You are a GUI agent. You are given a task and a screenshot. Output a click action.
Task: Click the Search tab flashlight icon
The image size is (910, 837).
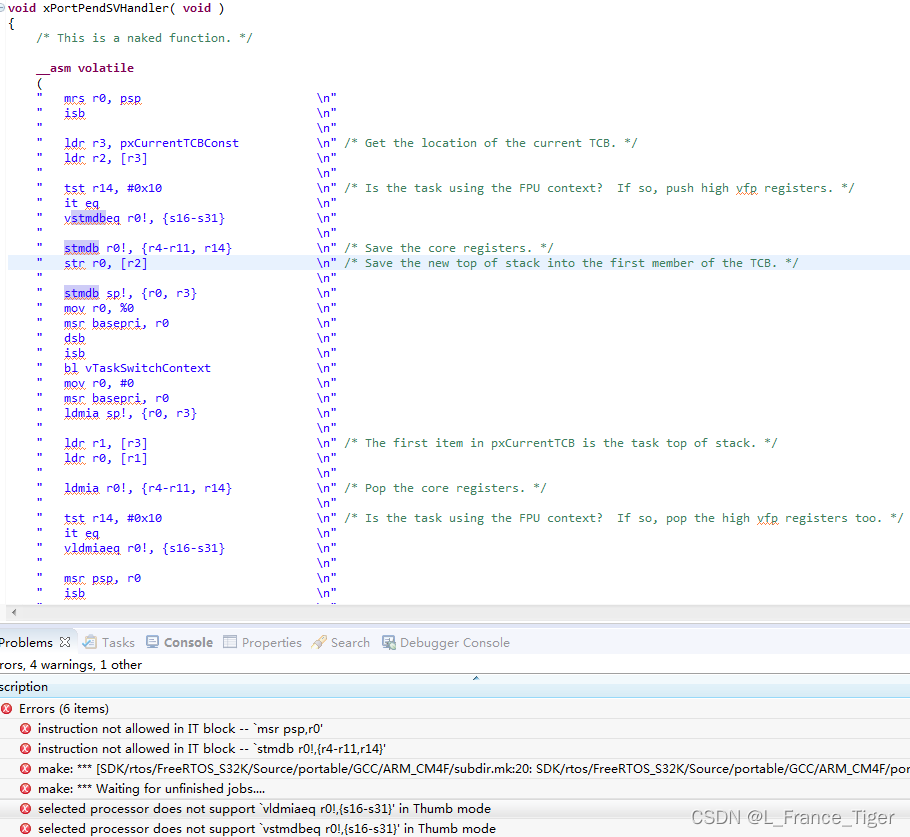(x=319, y=642)
